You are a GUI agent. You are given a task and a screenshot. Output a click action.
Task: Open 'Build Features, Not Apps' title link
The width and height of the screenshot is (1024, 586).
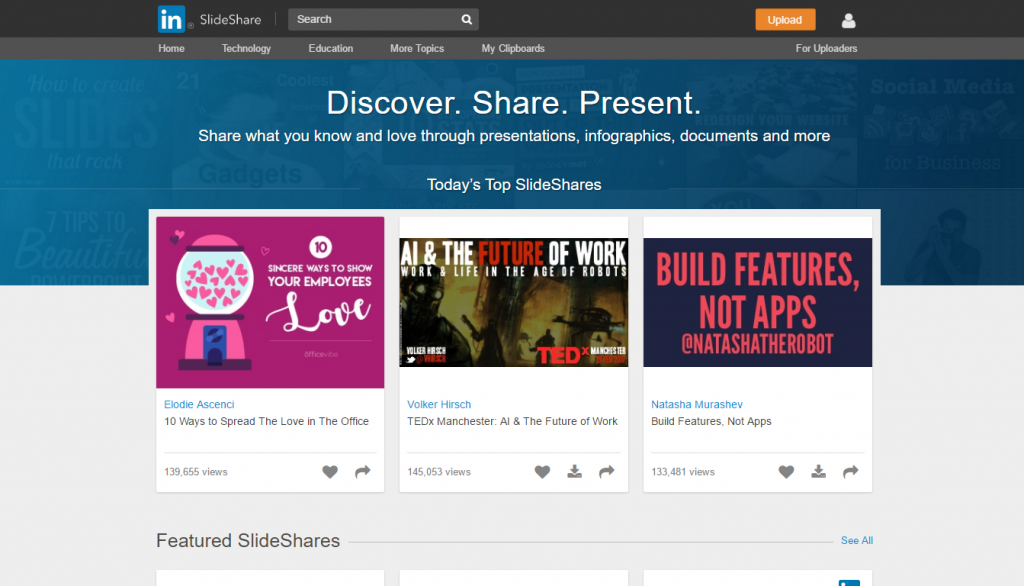coord(711,421)
